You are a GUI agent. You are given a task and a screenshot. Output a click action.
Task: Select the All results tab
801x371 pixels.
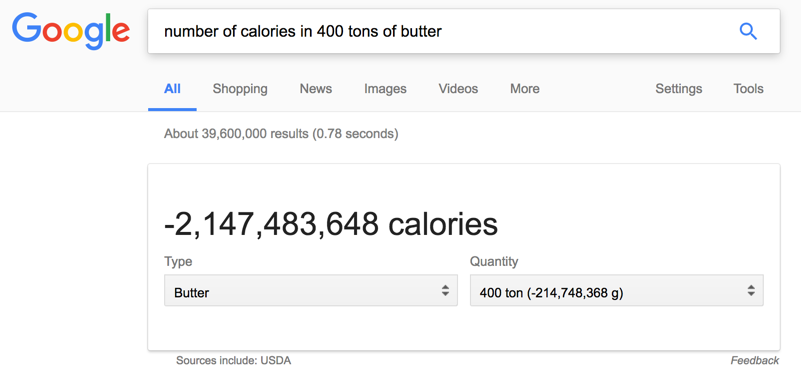point(172,89)
